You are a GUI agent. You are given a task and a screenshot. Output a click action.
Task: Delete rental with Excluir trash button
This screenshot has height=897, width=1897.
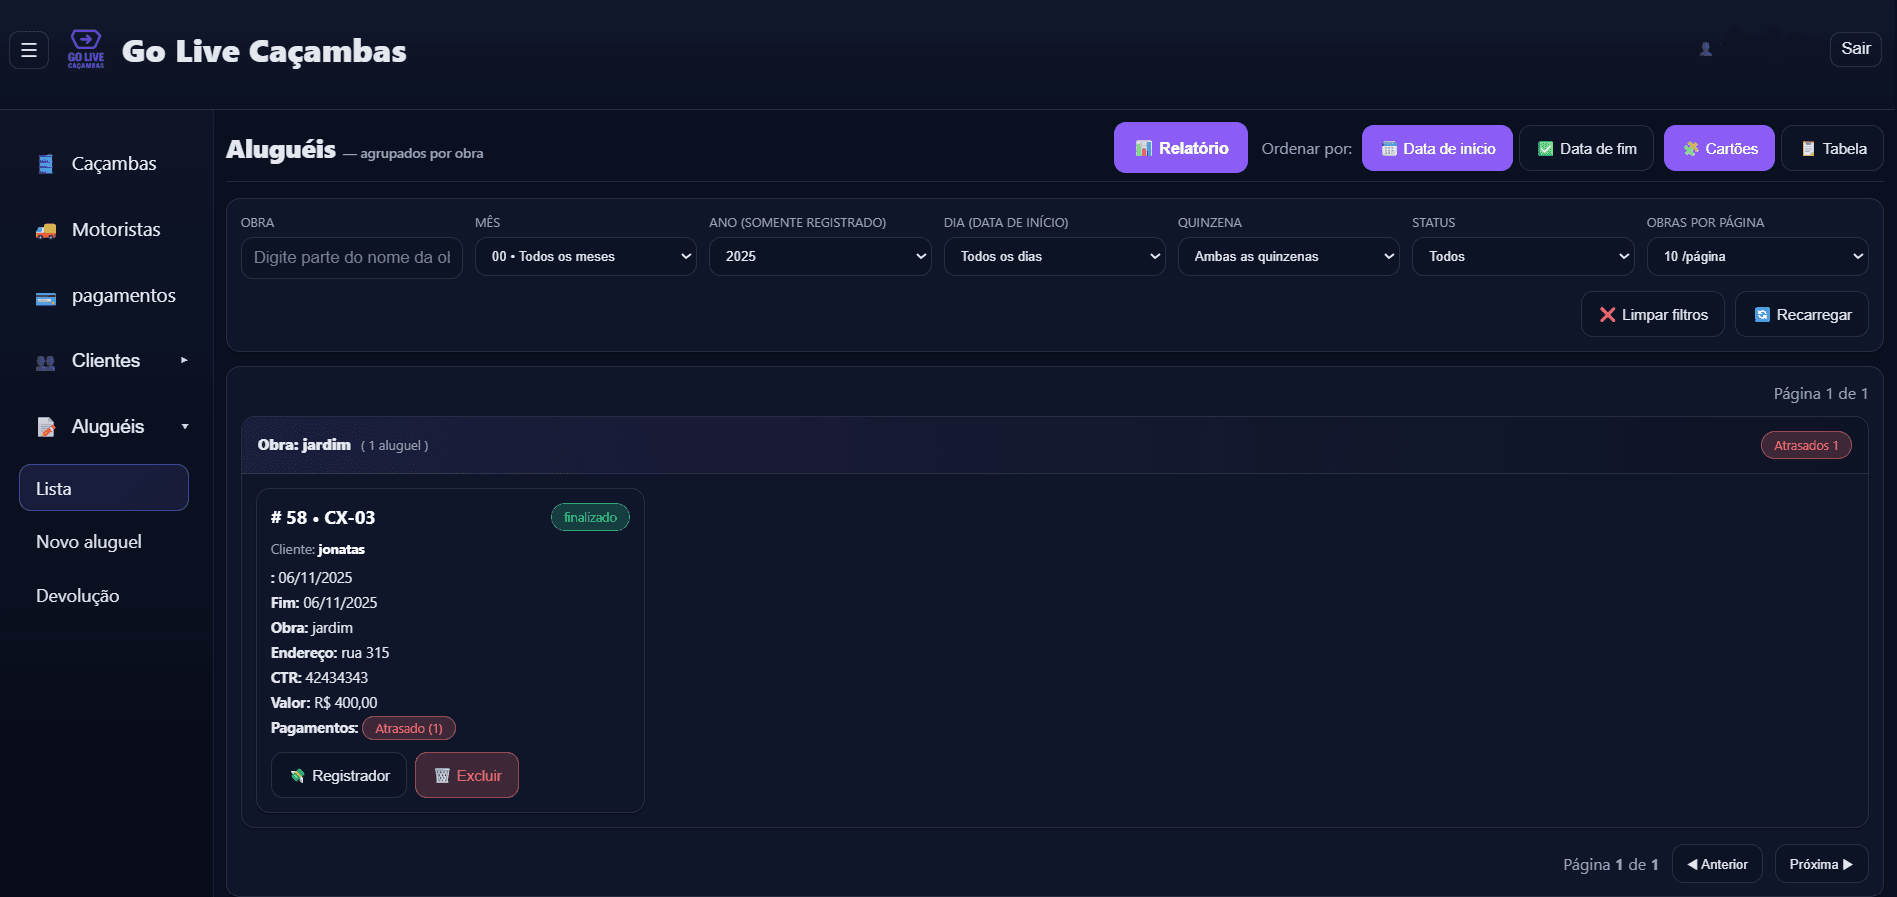tap(467, 775)
